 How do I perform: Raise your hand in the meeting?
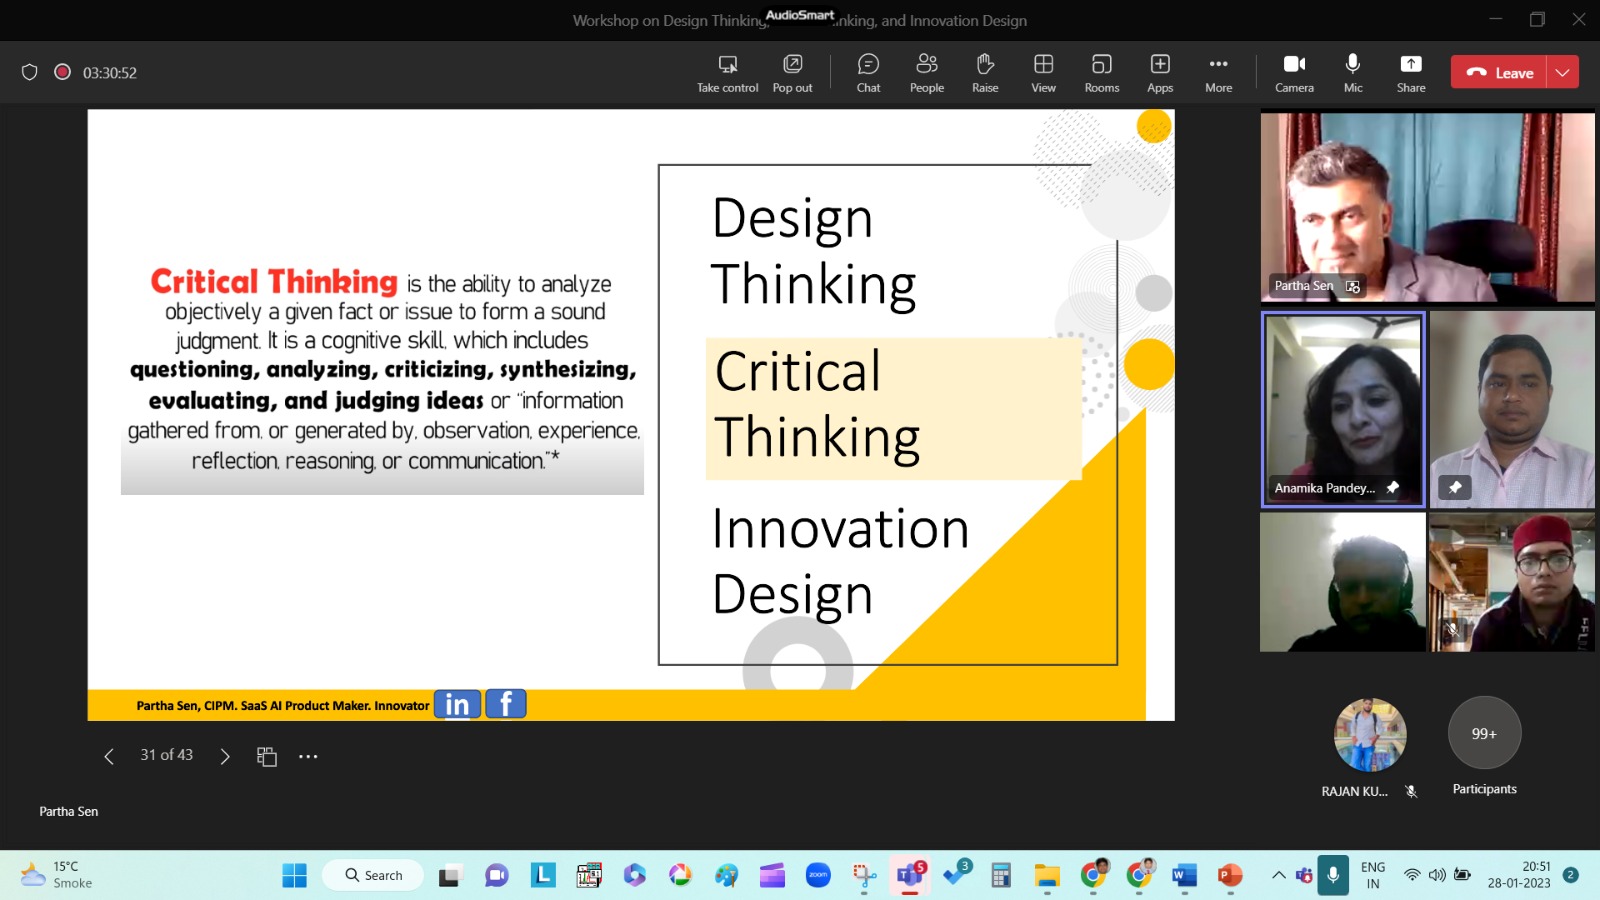[x=985, y=73]
